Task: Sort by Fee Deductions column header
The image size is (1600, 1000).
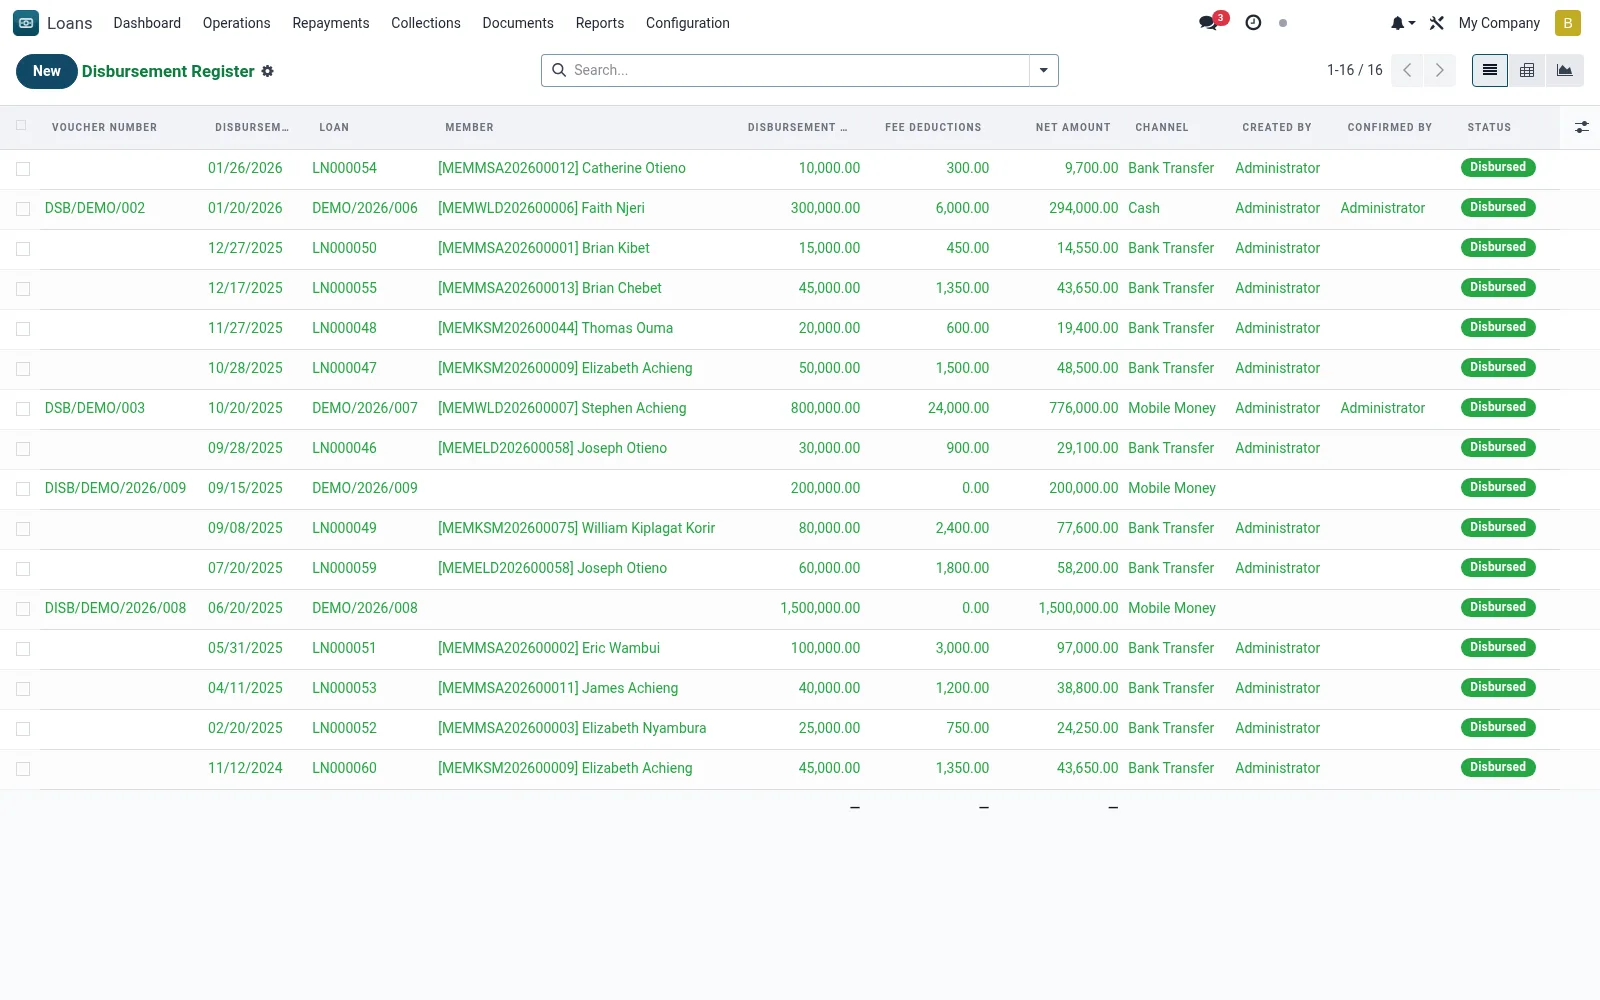Action: (x=933, y=127)
